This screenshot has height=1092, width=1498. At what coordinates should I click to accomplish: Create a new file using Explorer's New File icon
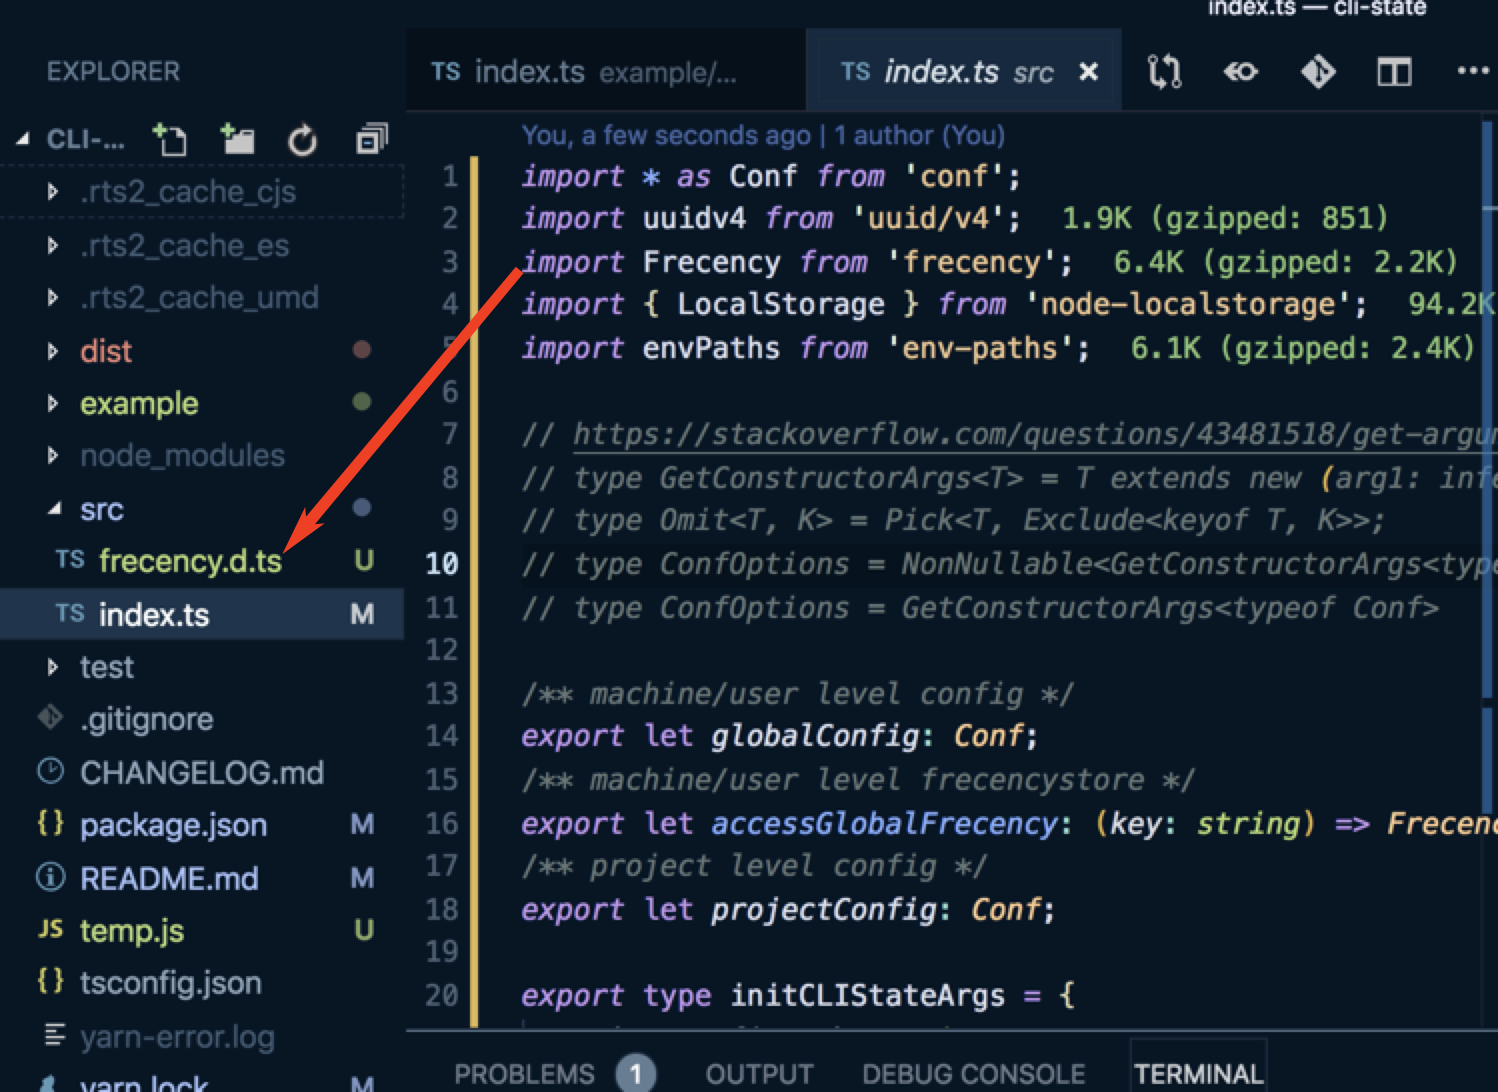[170, 139]
